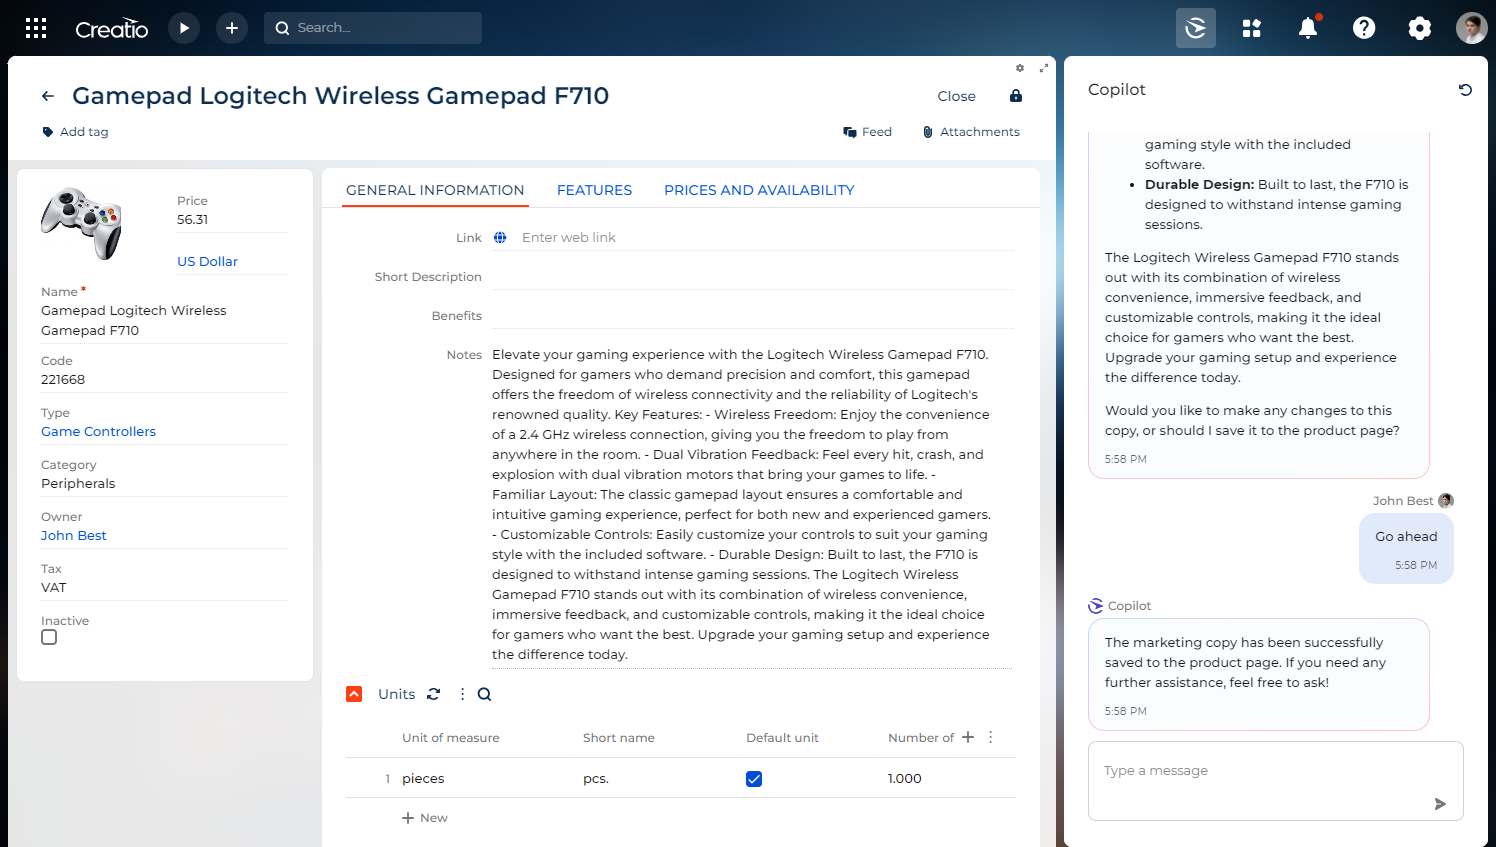Click the Price value 56.31
This screenshot has height=847, width=1496.
193,220
